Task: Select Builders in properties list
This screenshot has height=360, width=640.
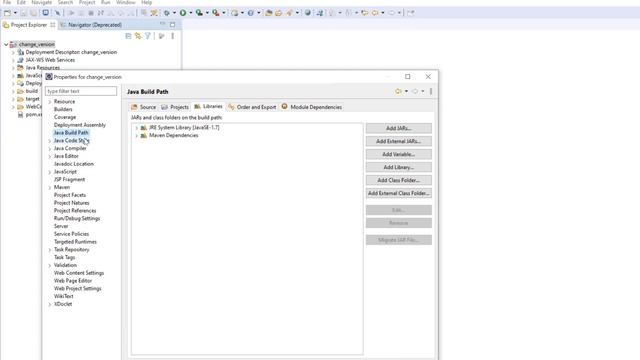Action: point(63,109)
